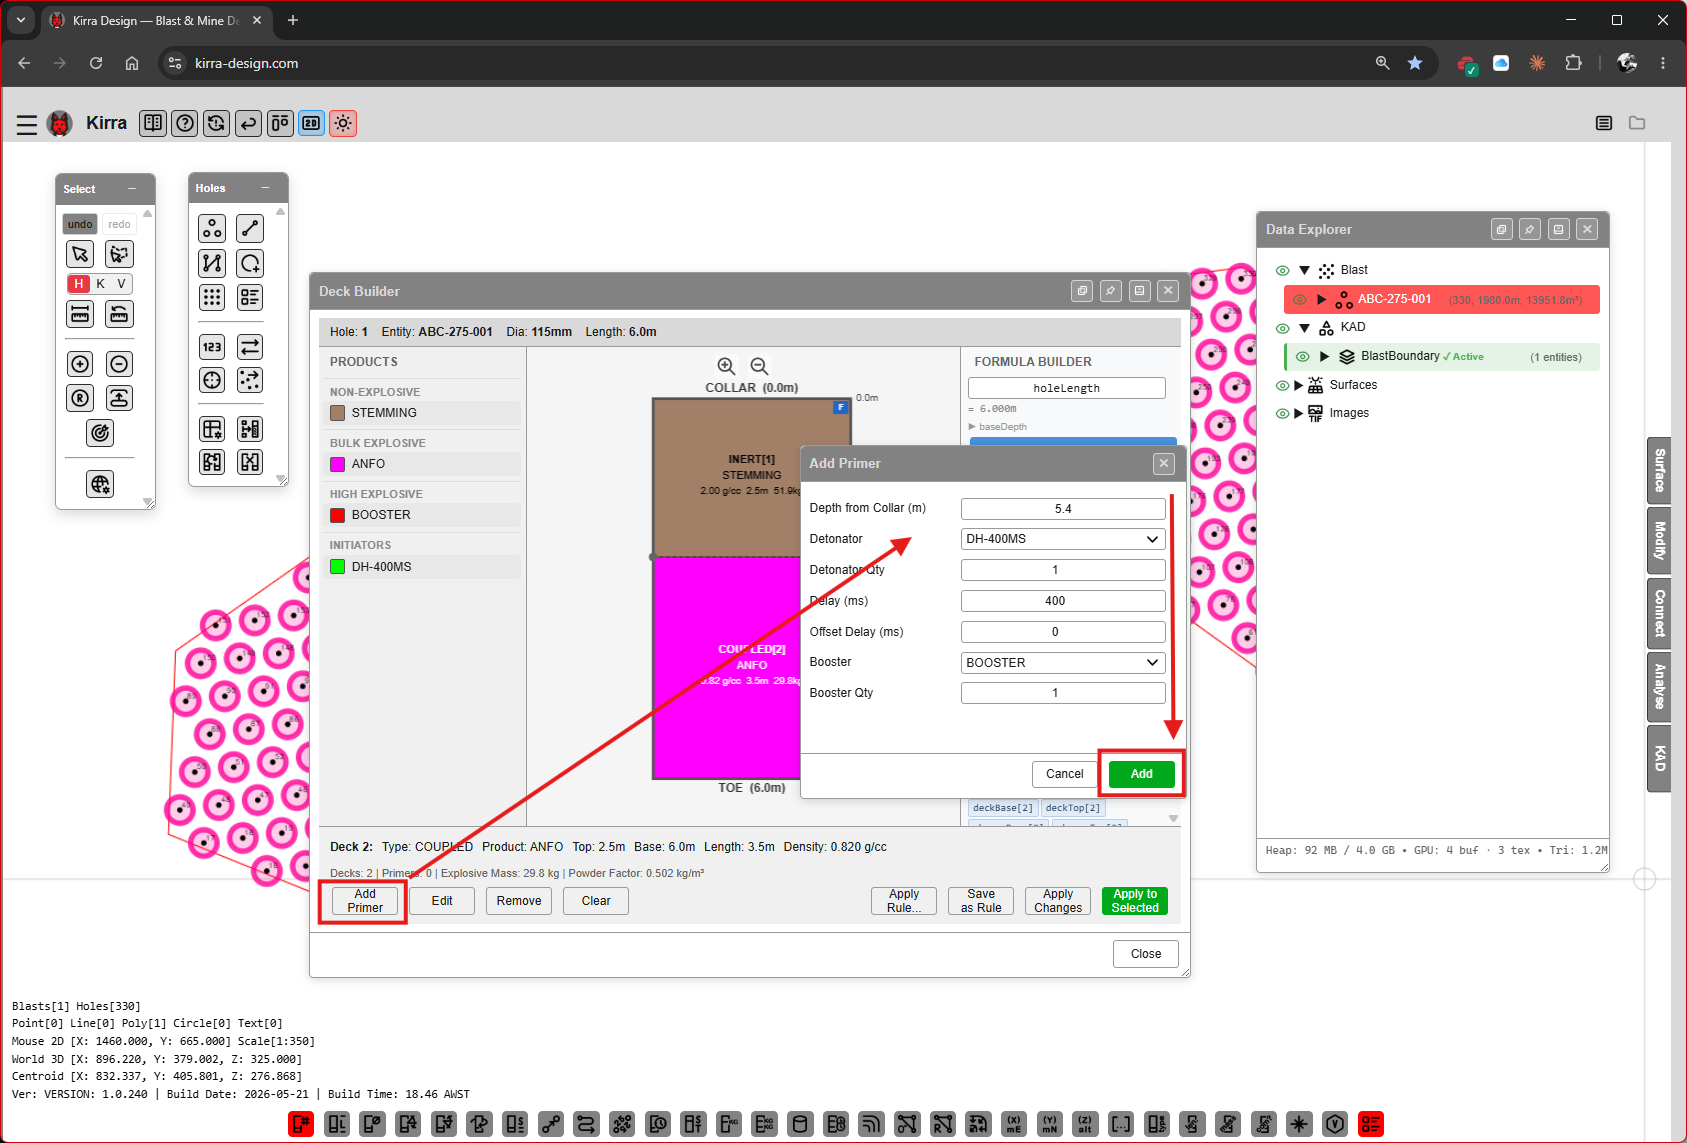Expand the Images tree node
Screen dimensions: 1687x1143
click(x=1299, y=414)
